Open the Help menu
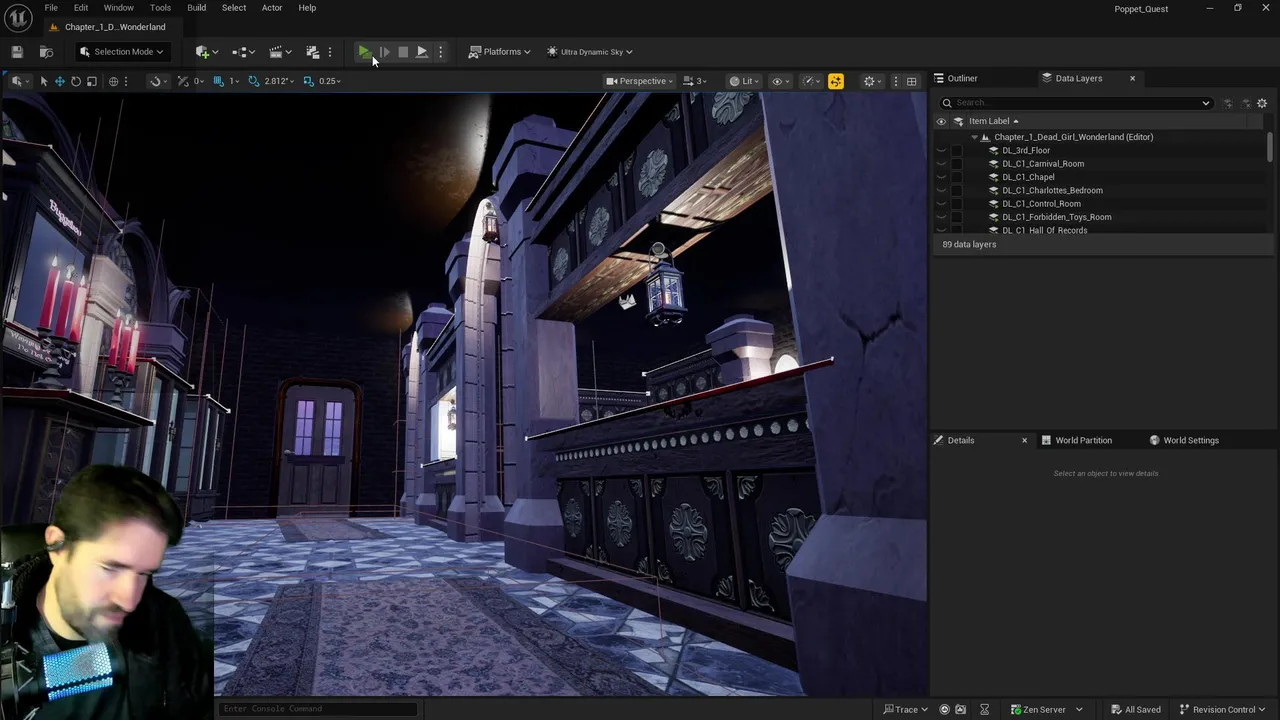 [x=307, y=8]
